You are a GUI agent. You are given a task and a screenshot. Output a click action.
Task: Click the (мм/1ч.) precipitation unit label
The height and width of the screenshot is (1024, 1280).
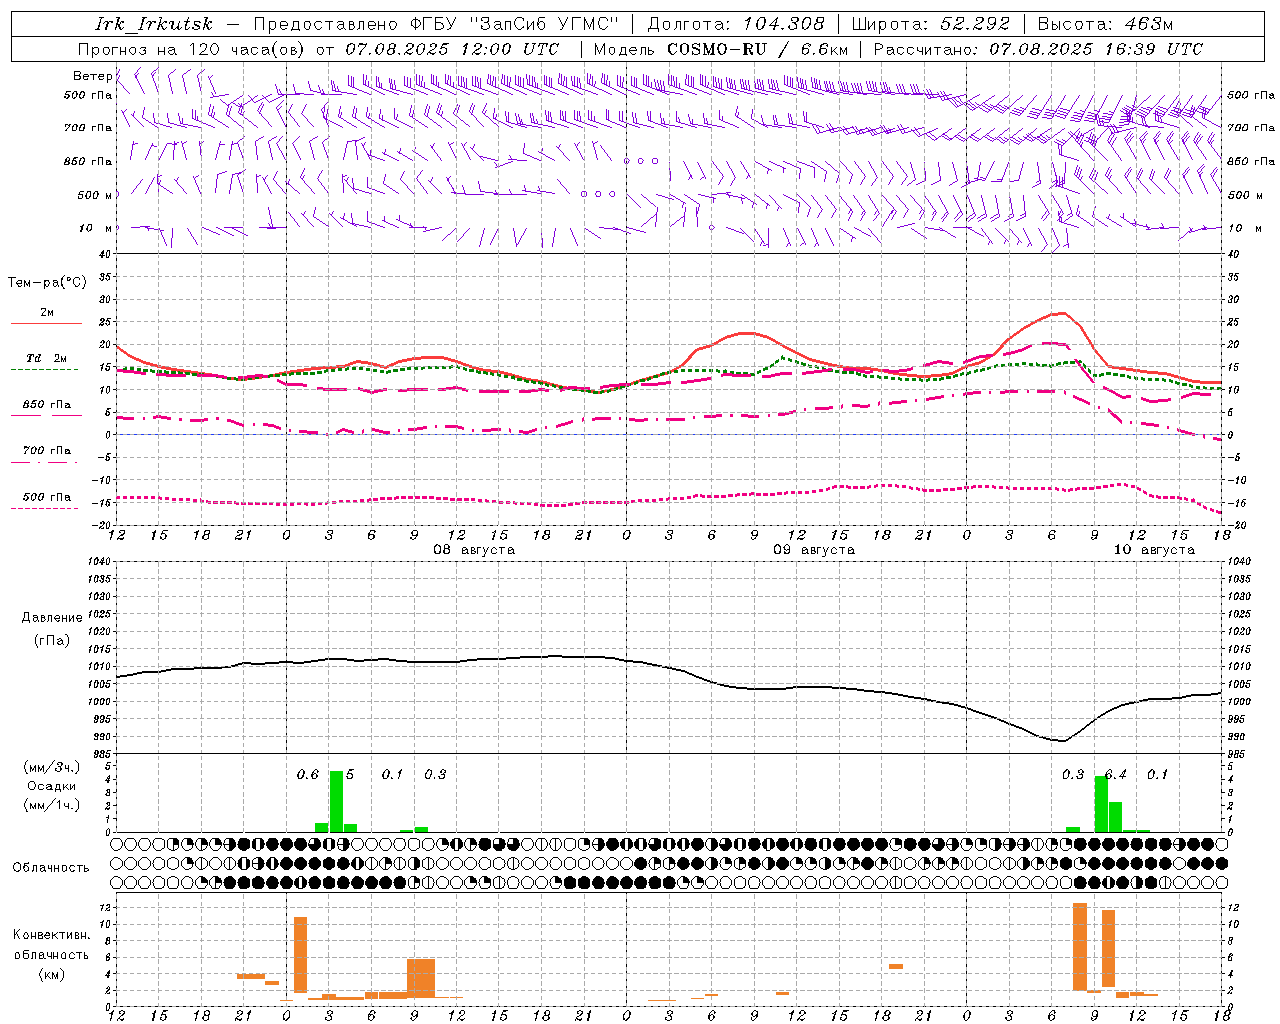(x=52, y=805)
